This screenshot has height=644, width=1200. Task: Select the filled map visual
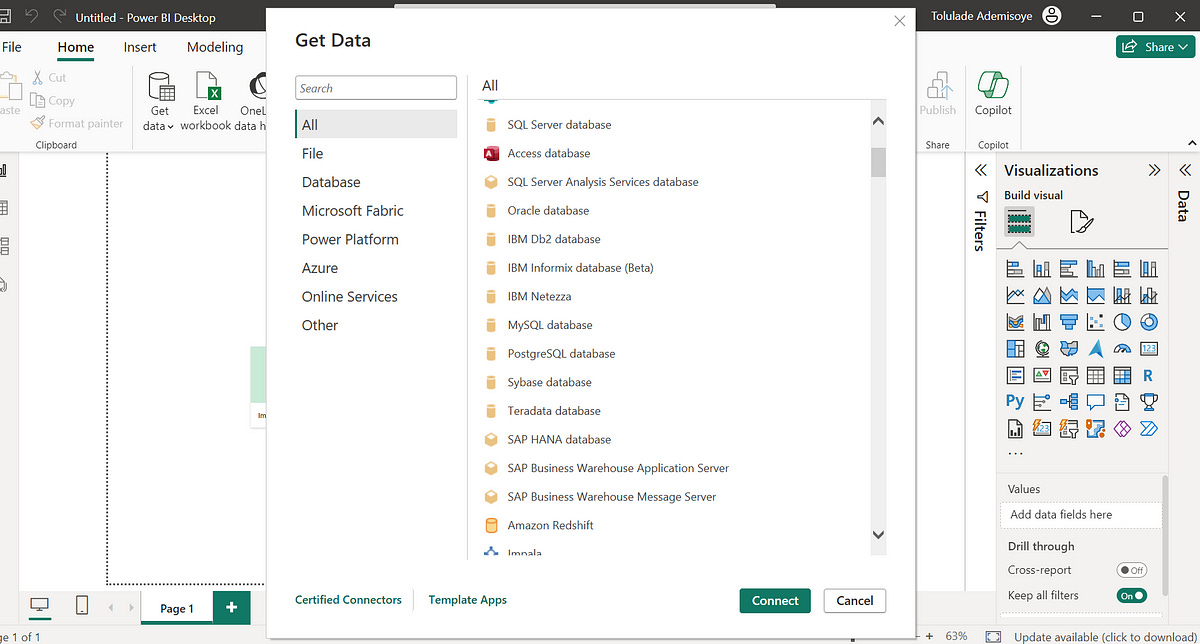tap(1069, 349)
